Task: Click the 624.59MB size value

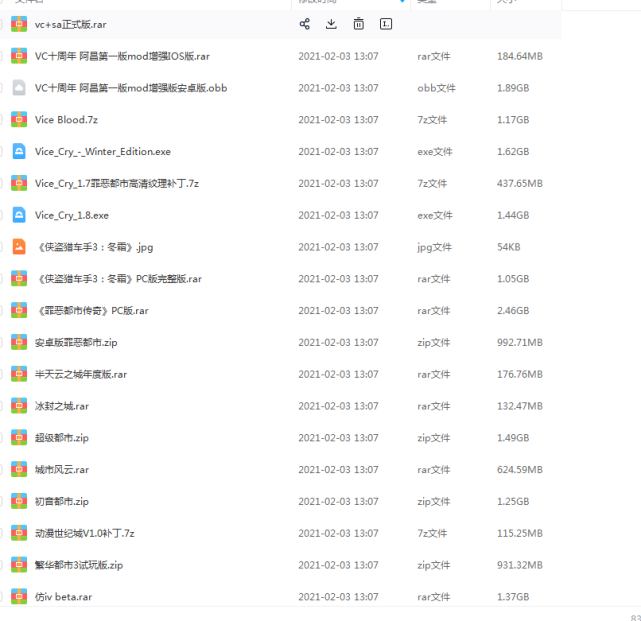Action: (x=520, y=470)
